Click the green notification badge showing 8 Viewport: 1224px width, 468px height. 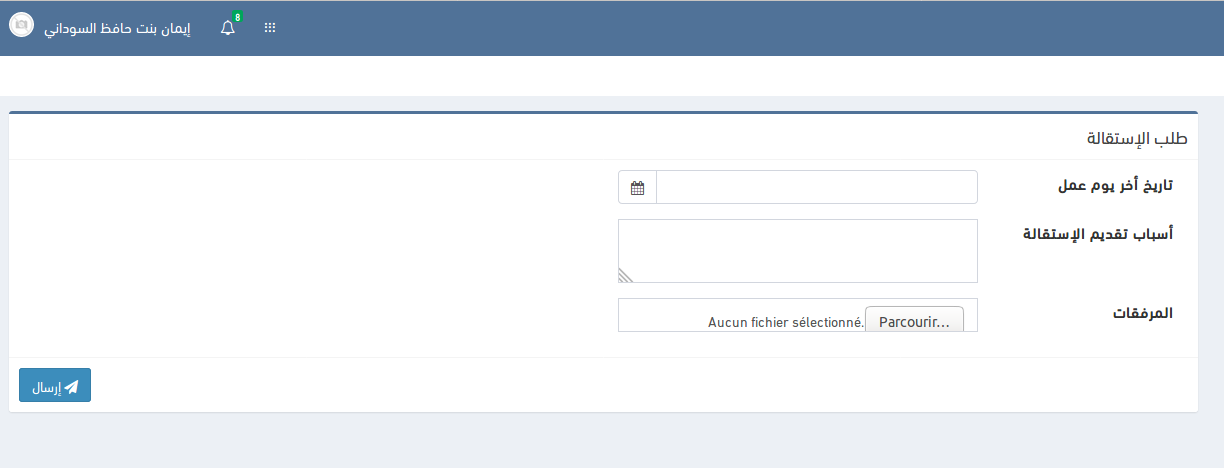point(237,17)
